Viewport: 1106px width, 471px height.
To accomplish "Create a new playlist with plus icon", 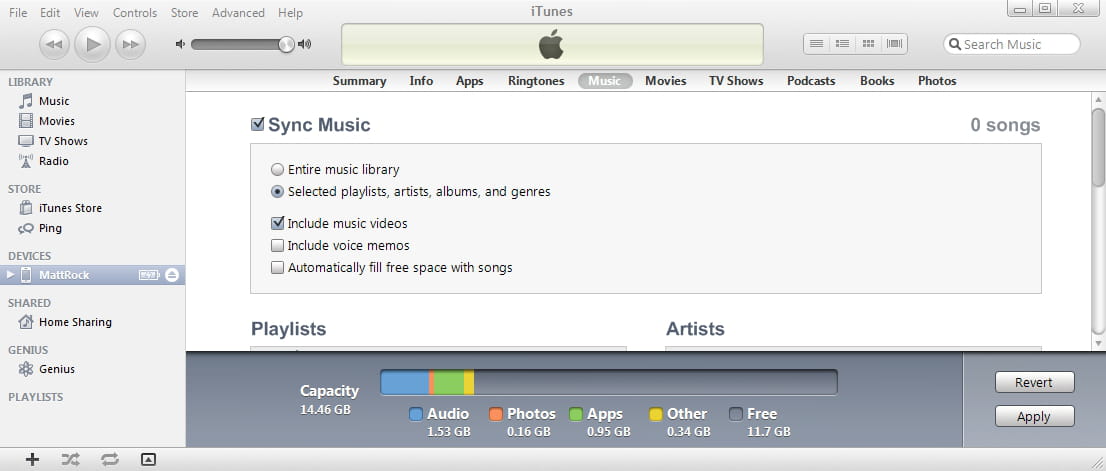I will click(33, 459).
